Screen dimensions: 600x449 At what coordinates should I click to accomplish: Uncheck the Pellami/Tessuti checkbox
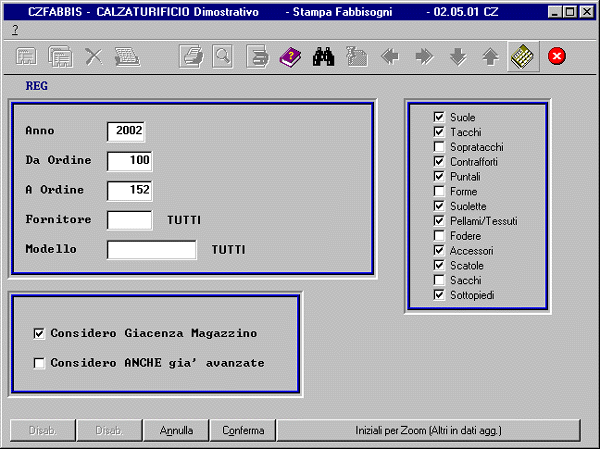coord(439,220)
